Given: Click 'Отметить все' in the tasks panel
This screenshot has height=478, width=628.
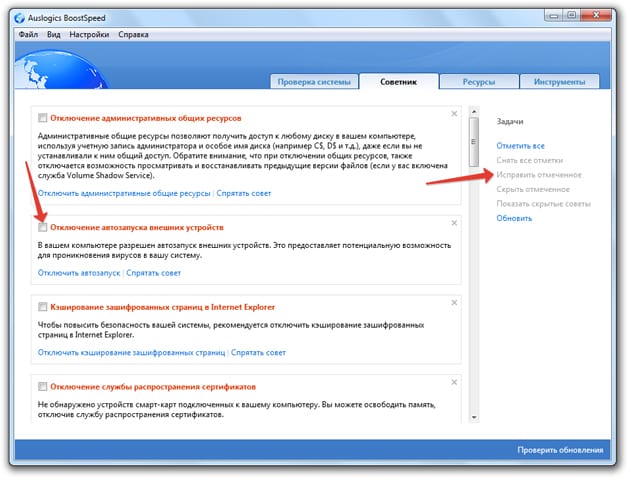Looking at the screenshot, I should pos(521,146).
